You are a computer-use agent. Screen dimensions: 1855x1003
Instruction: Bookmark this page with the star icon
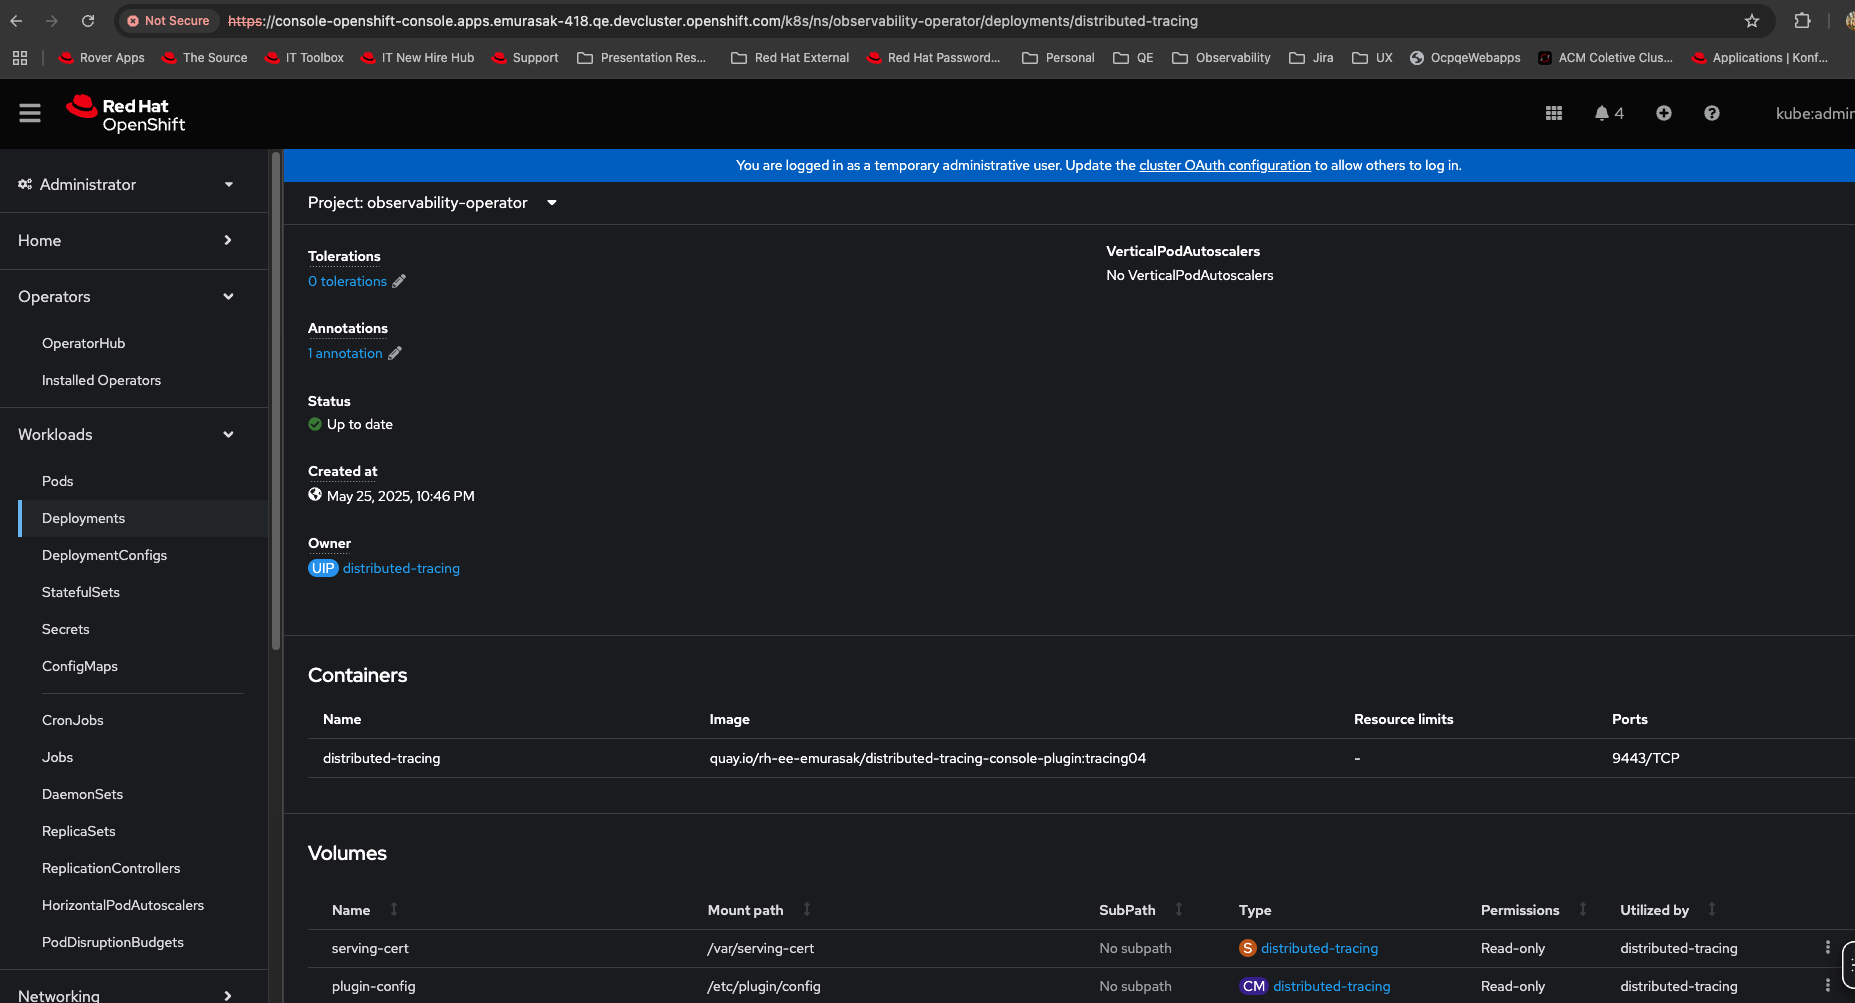[x=1752, y=21]
